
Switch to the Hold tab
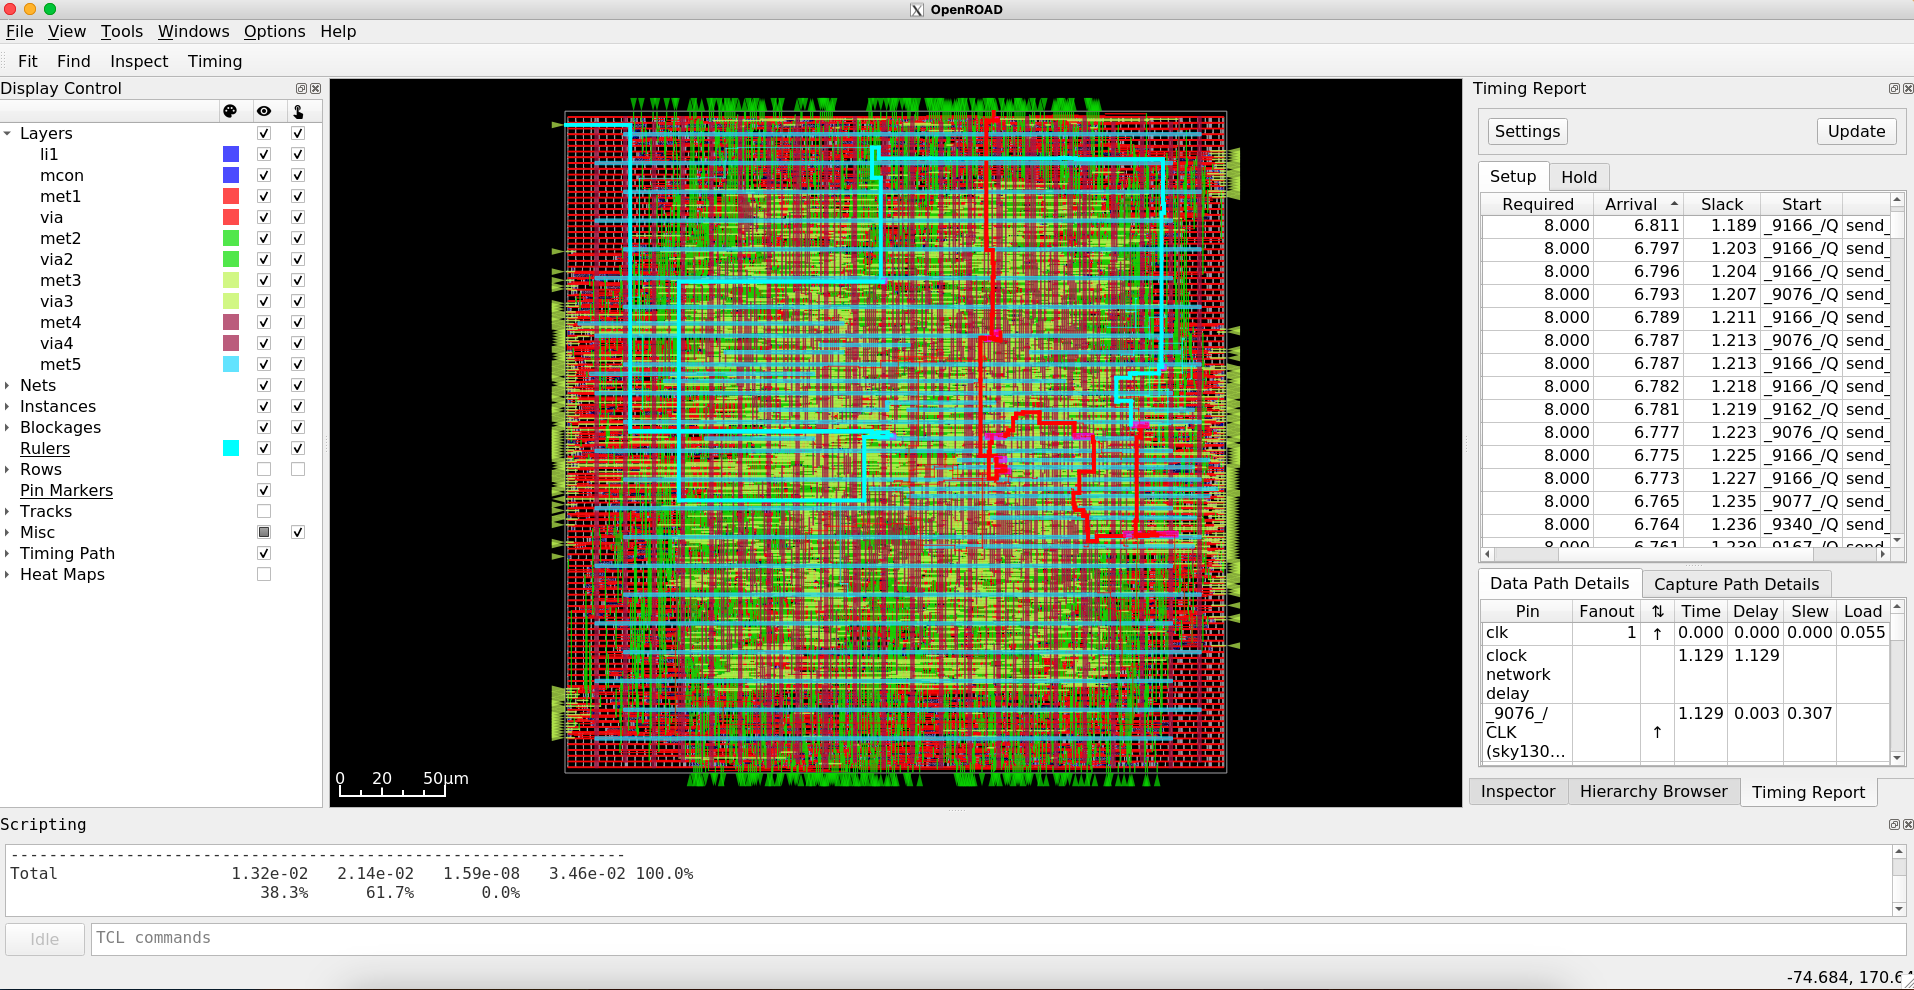click(x=1579, y=176)
